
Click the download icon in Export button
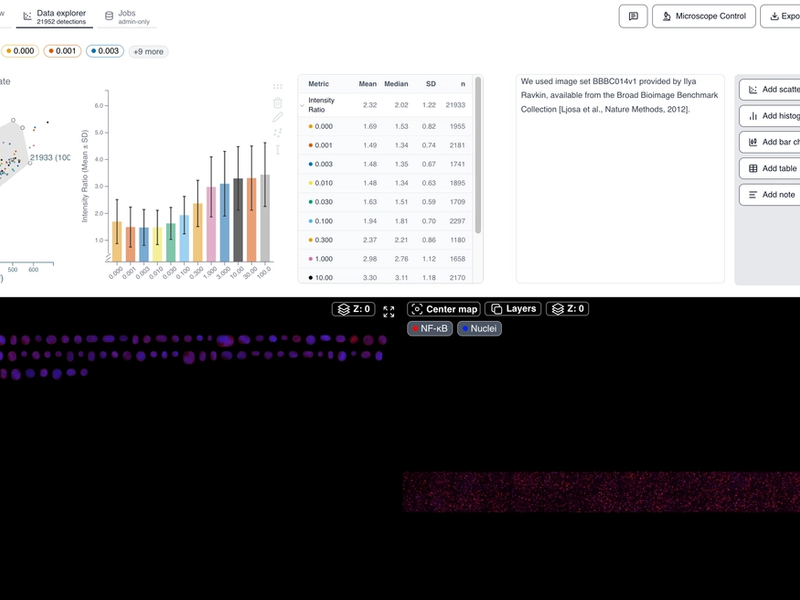774,16
